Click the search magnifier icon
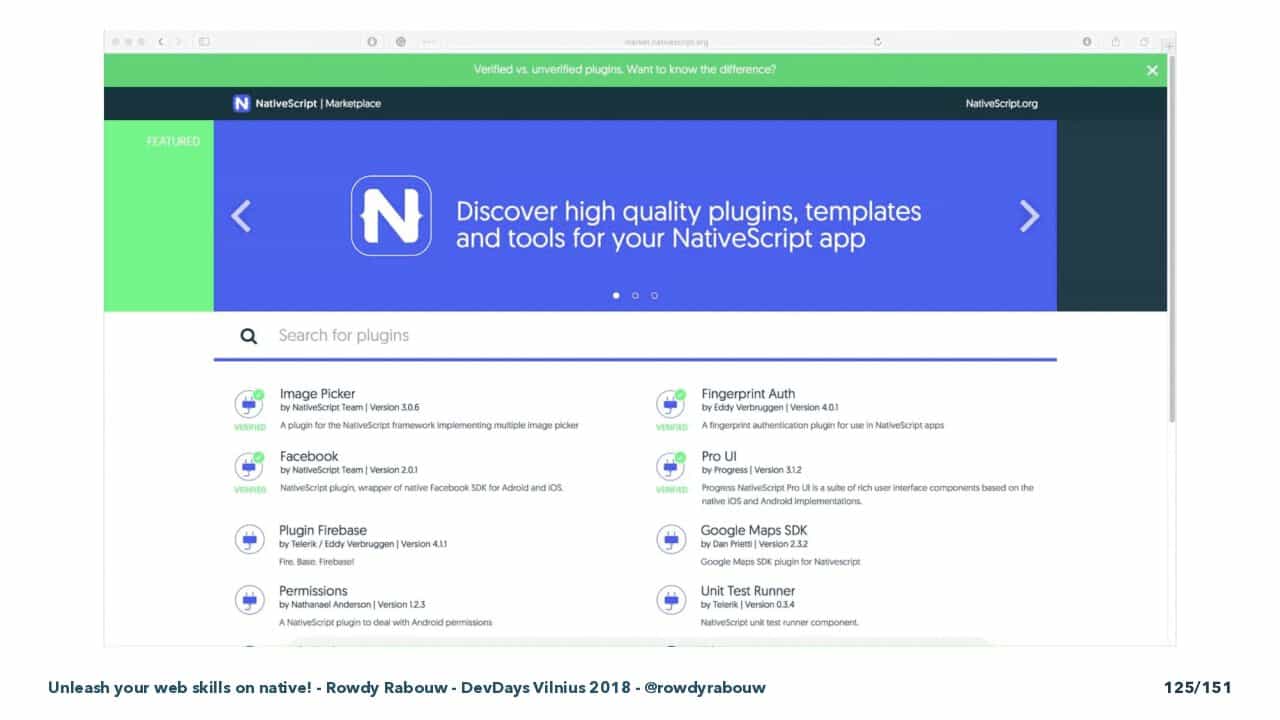The height and width of the screenshot is (720, 1280). [249, 336]
